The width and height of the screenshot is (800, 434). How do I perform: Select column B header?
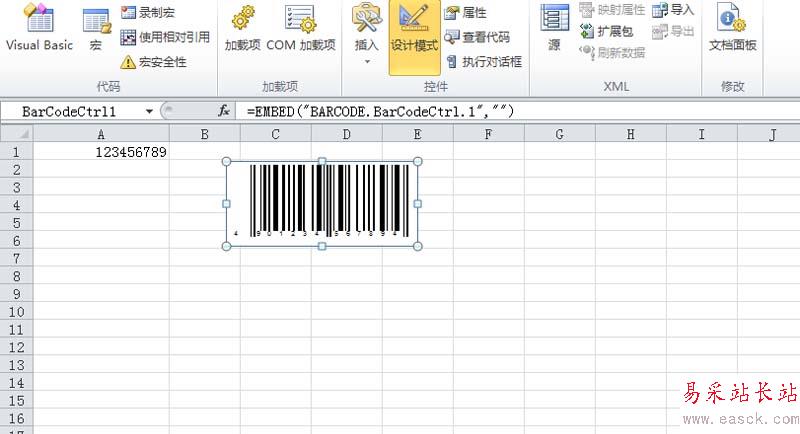pos(205,134)
